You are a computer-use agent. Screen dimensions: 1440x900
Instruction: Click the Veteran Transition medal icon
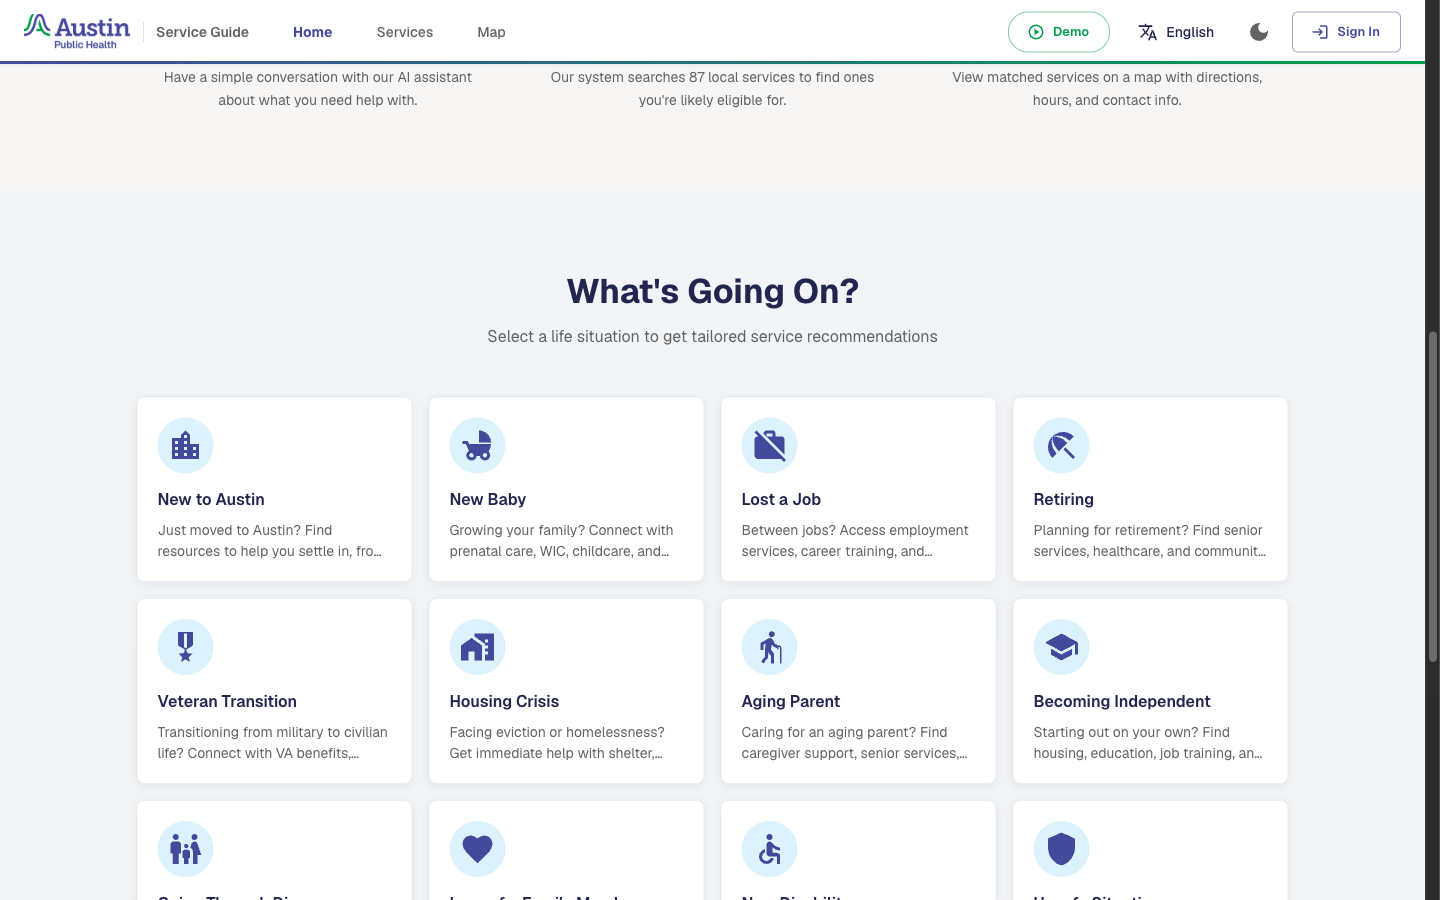pyautogui.click(x=185, y=647)
